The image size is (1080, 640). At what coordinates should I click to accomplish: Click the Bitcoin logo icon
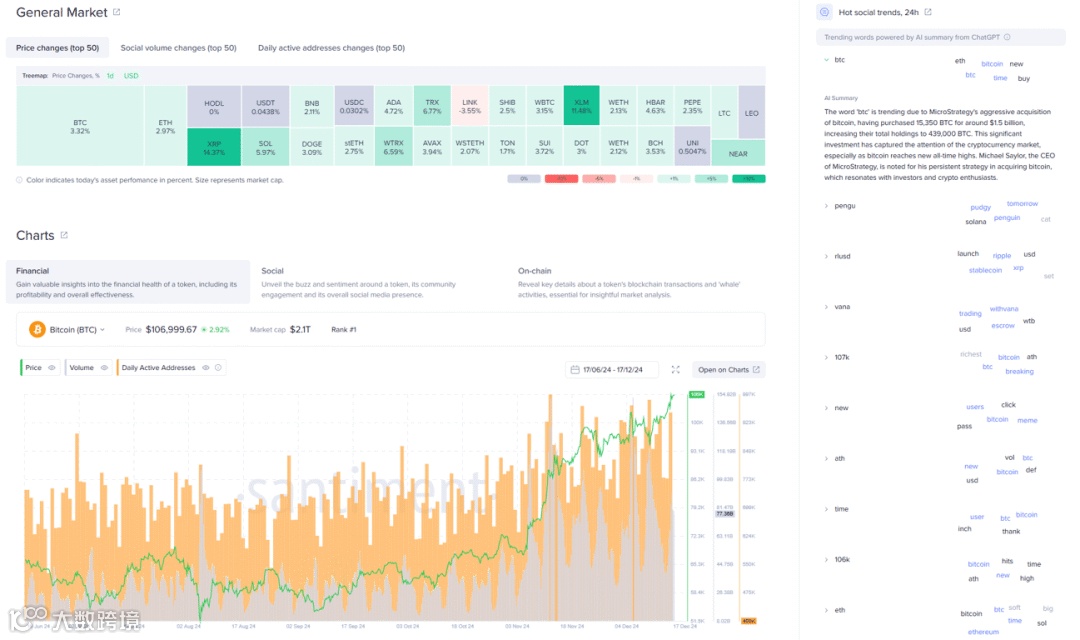tap(37, 330)
